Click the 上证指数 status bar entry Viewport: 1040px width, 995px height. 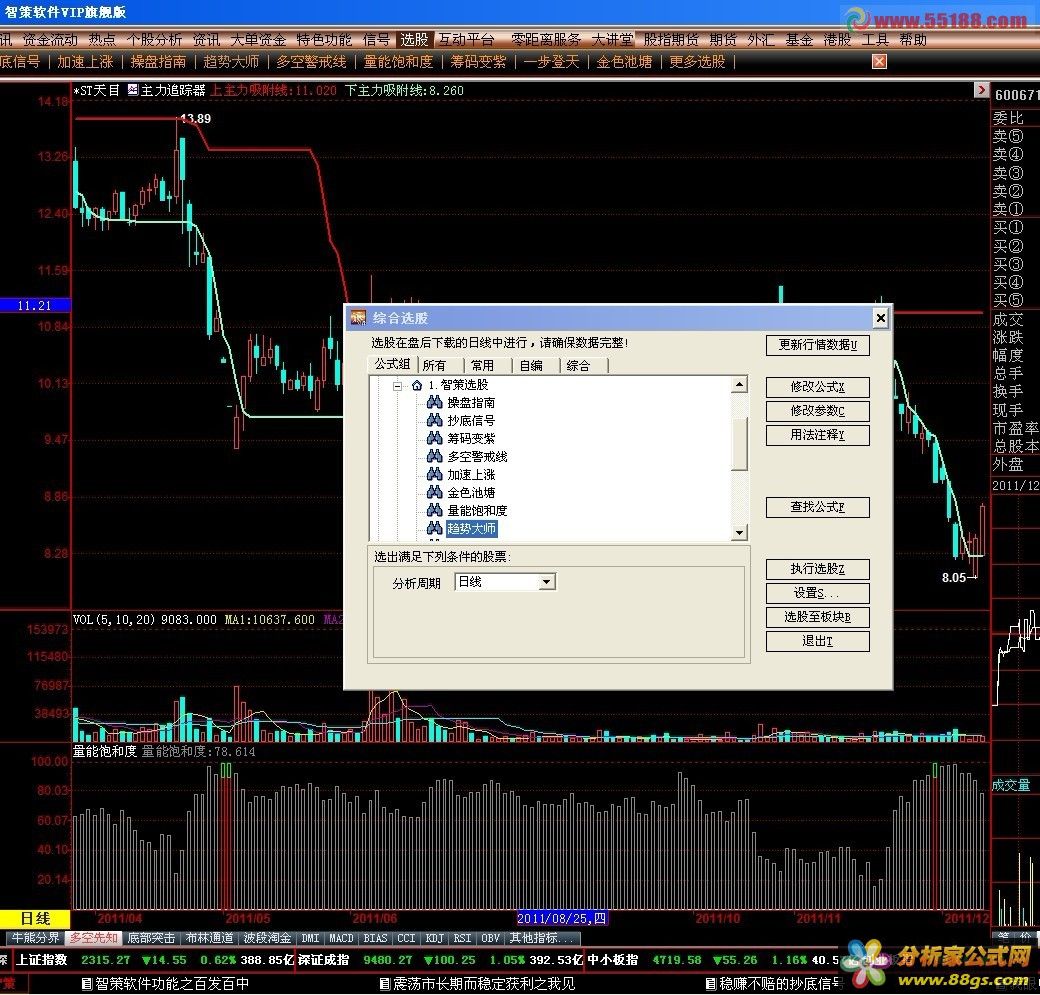click(x=42, y=960)
